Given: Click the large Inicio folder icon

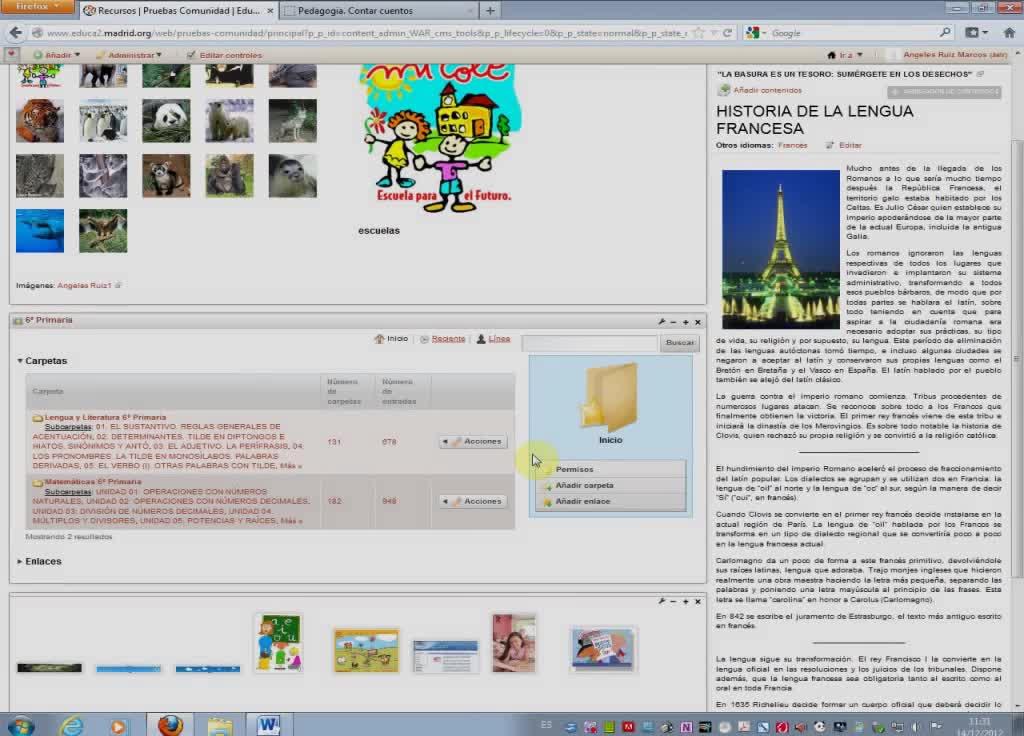Looking at the screenshot, I should 610,397.
